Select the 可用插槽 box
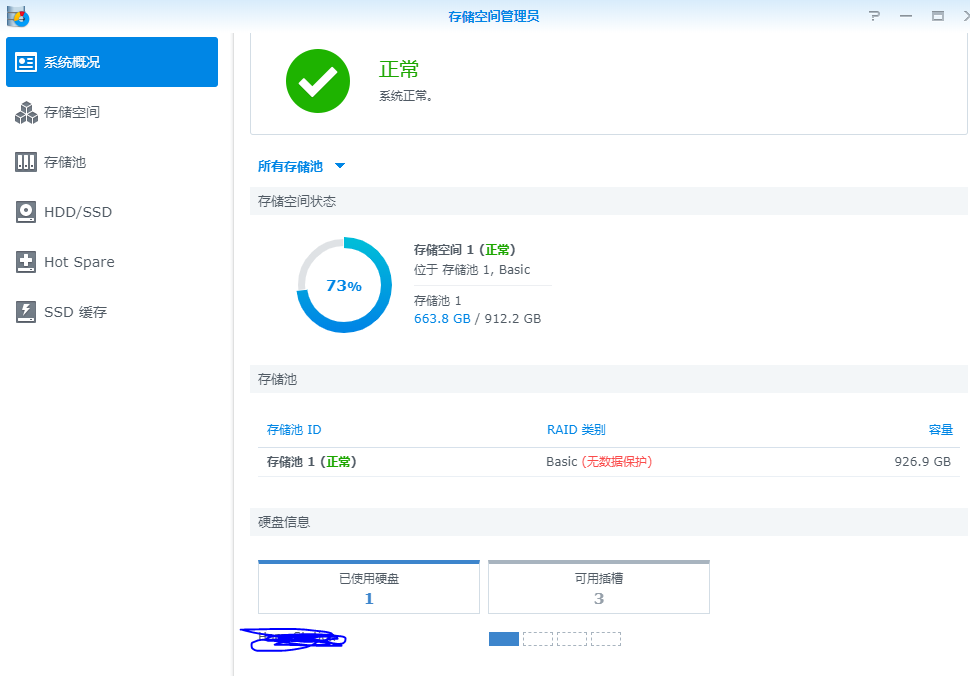 [598, 588]
